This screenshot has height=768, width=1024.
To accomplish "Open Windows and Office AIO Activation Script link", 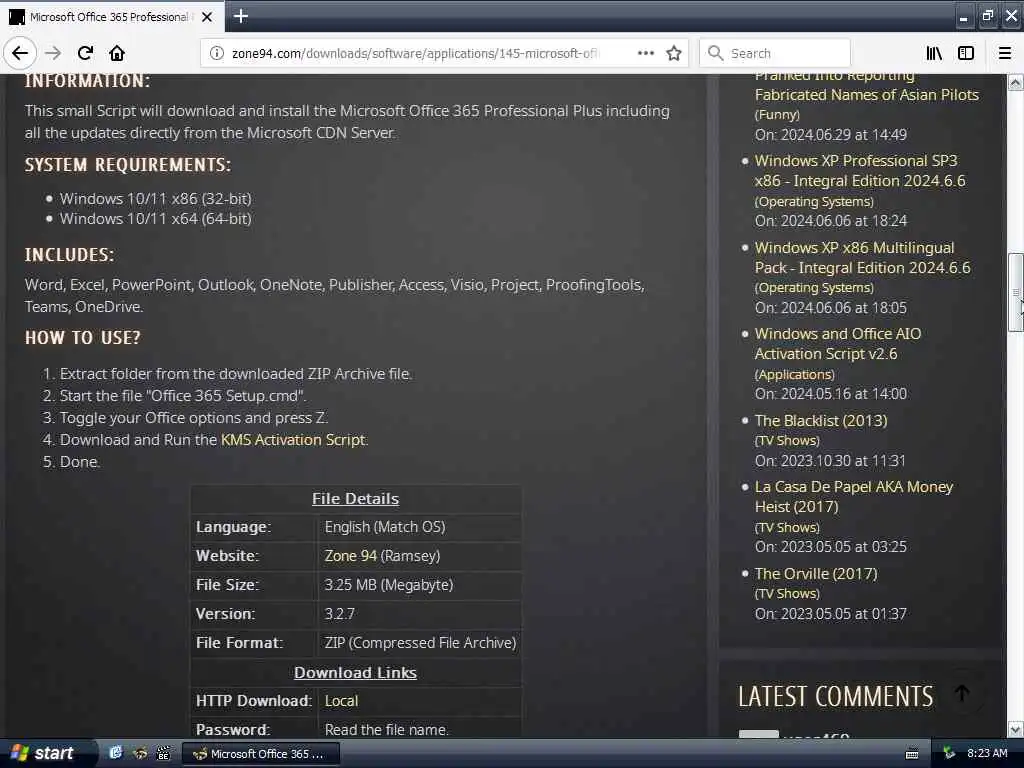I will 838,344.
